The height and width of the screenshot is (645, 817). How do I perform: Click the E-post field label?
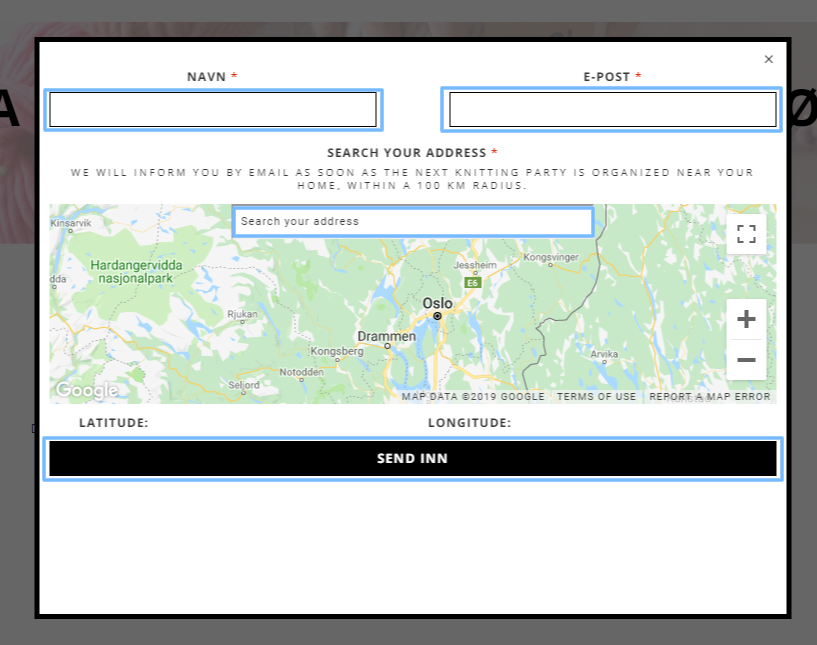[606, 77]
